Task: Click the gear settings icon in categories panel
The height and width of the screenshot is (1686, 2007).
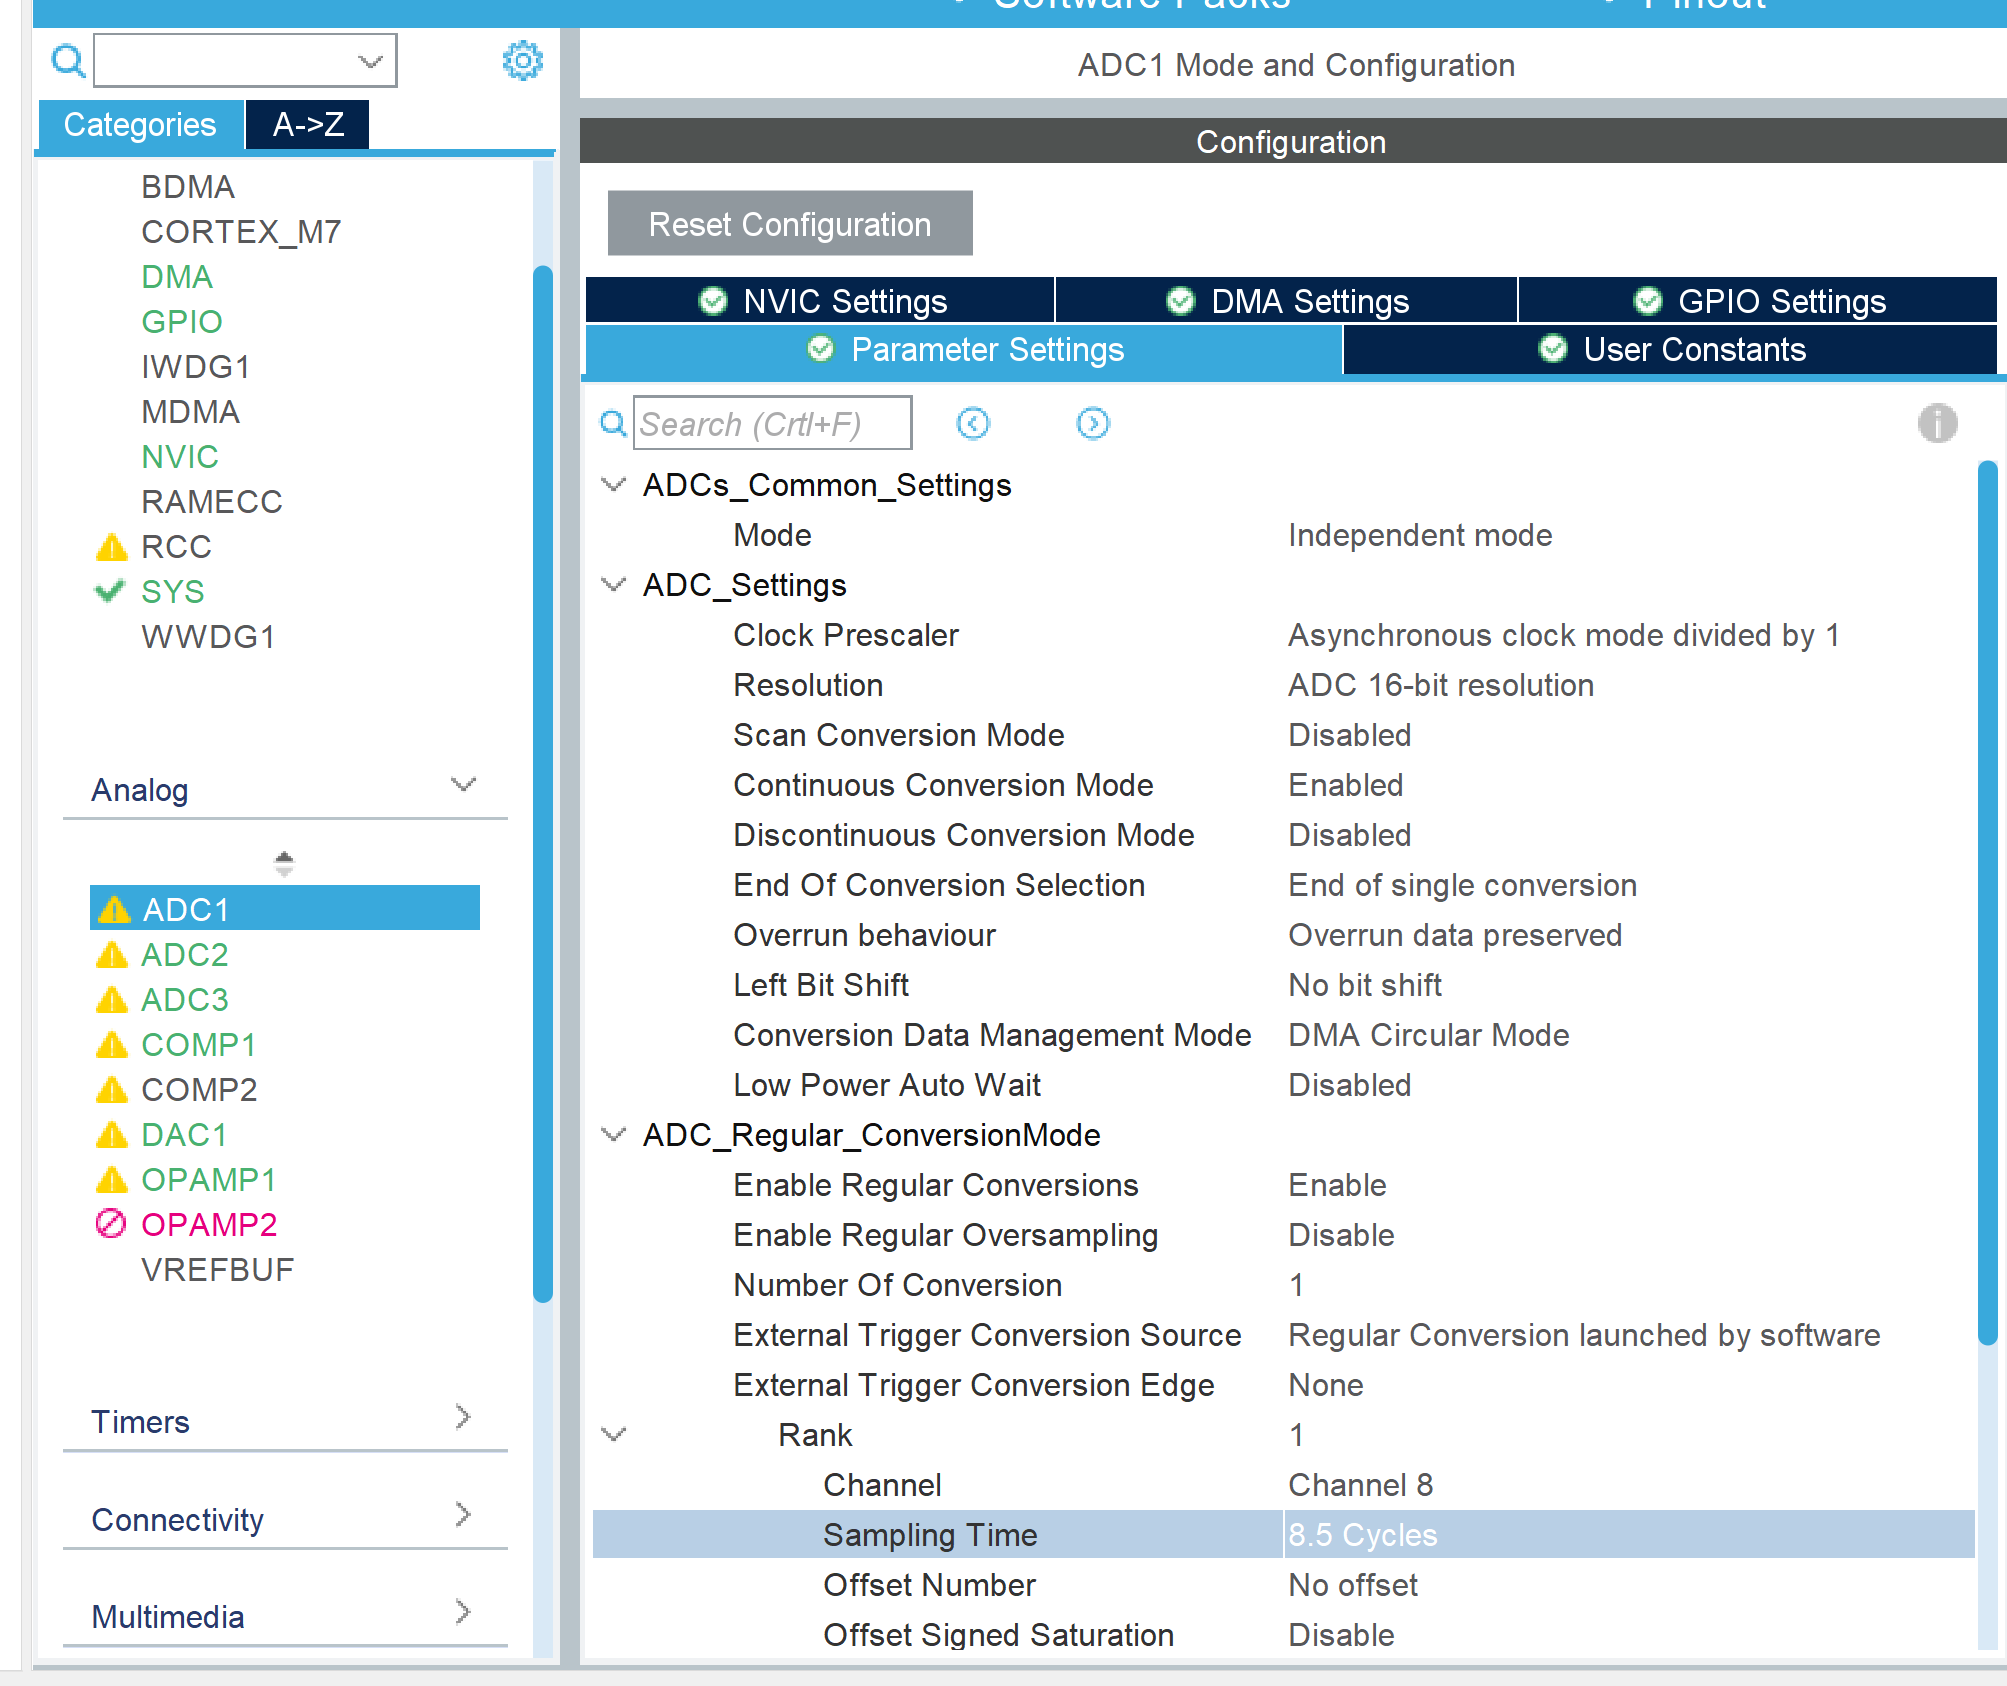Action: pos(522,61)
